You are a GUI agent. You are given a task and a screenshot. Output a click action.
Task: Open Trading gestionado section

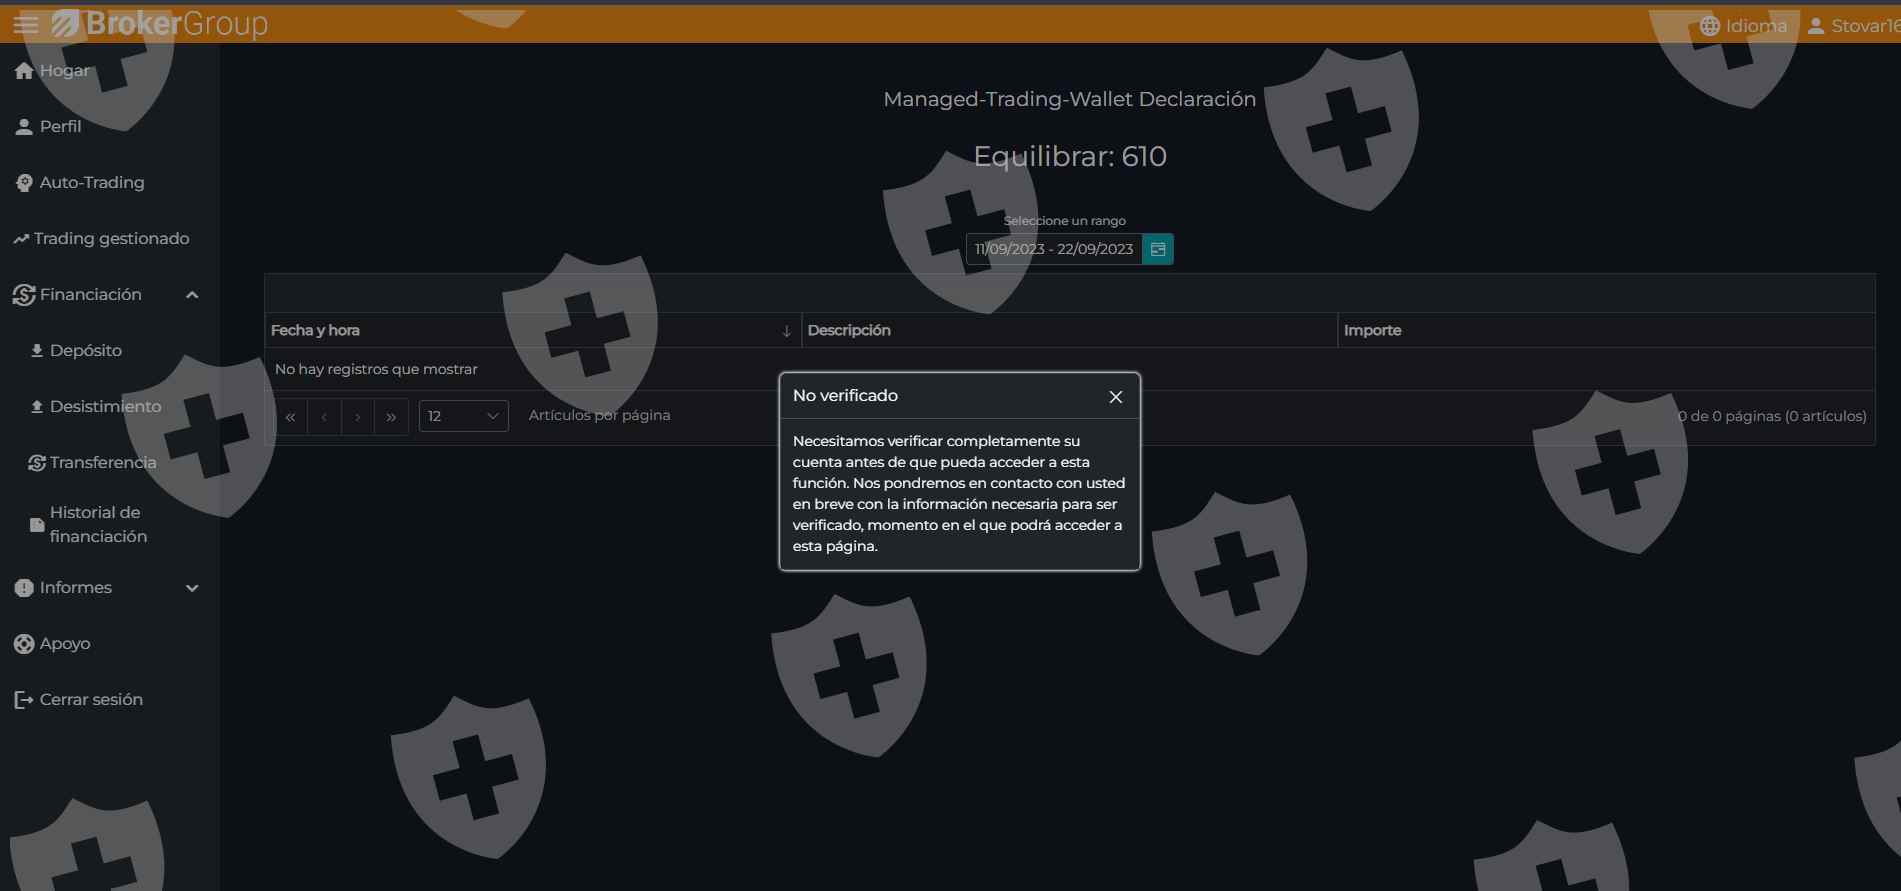pyautogui.click(x=111, y=239)
